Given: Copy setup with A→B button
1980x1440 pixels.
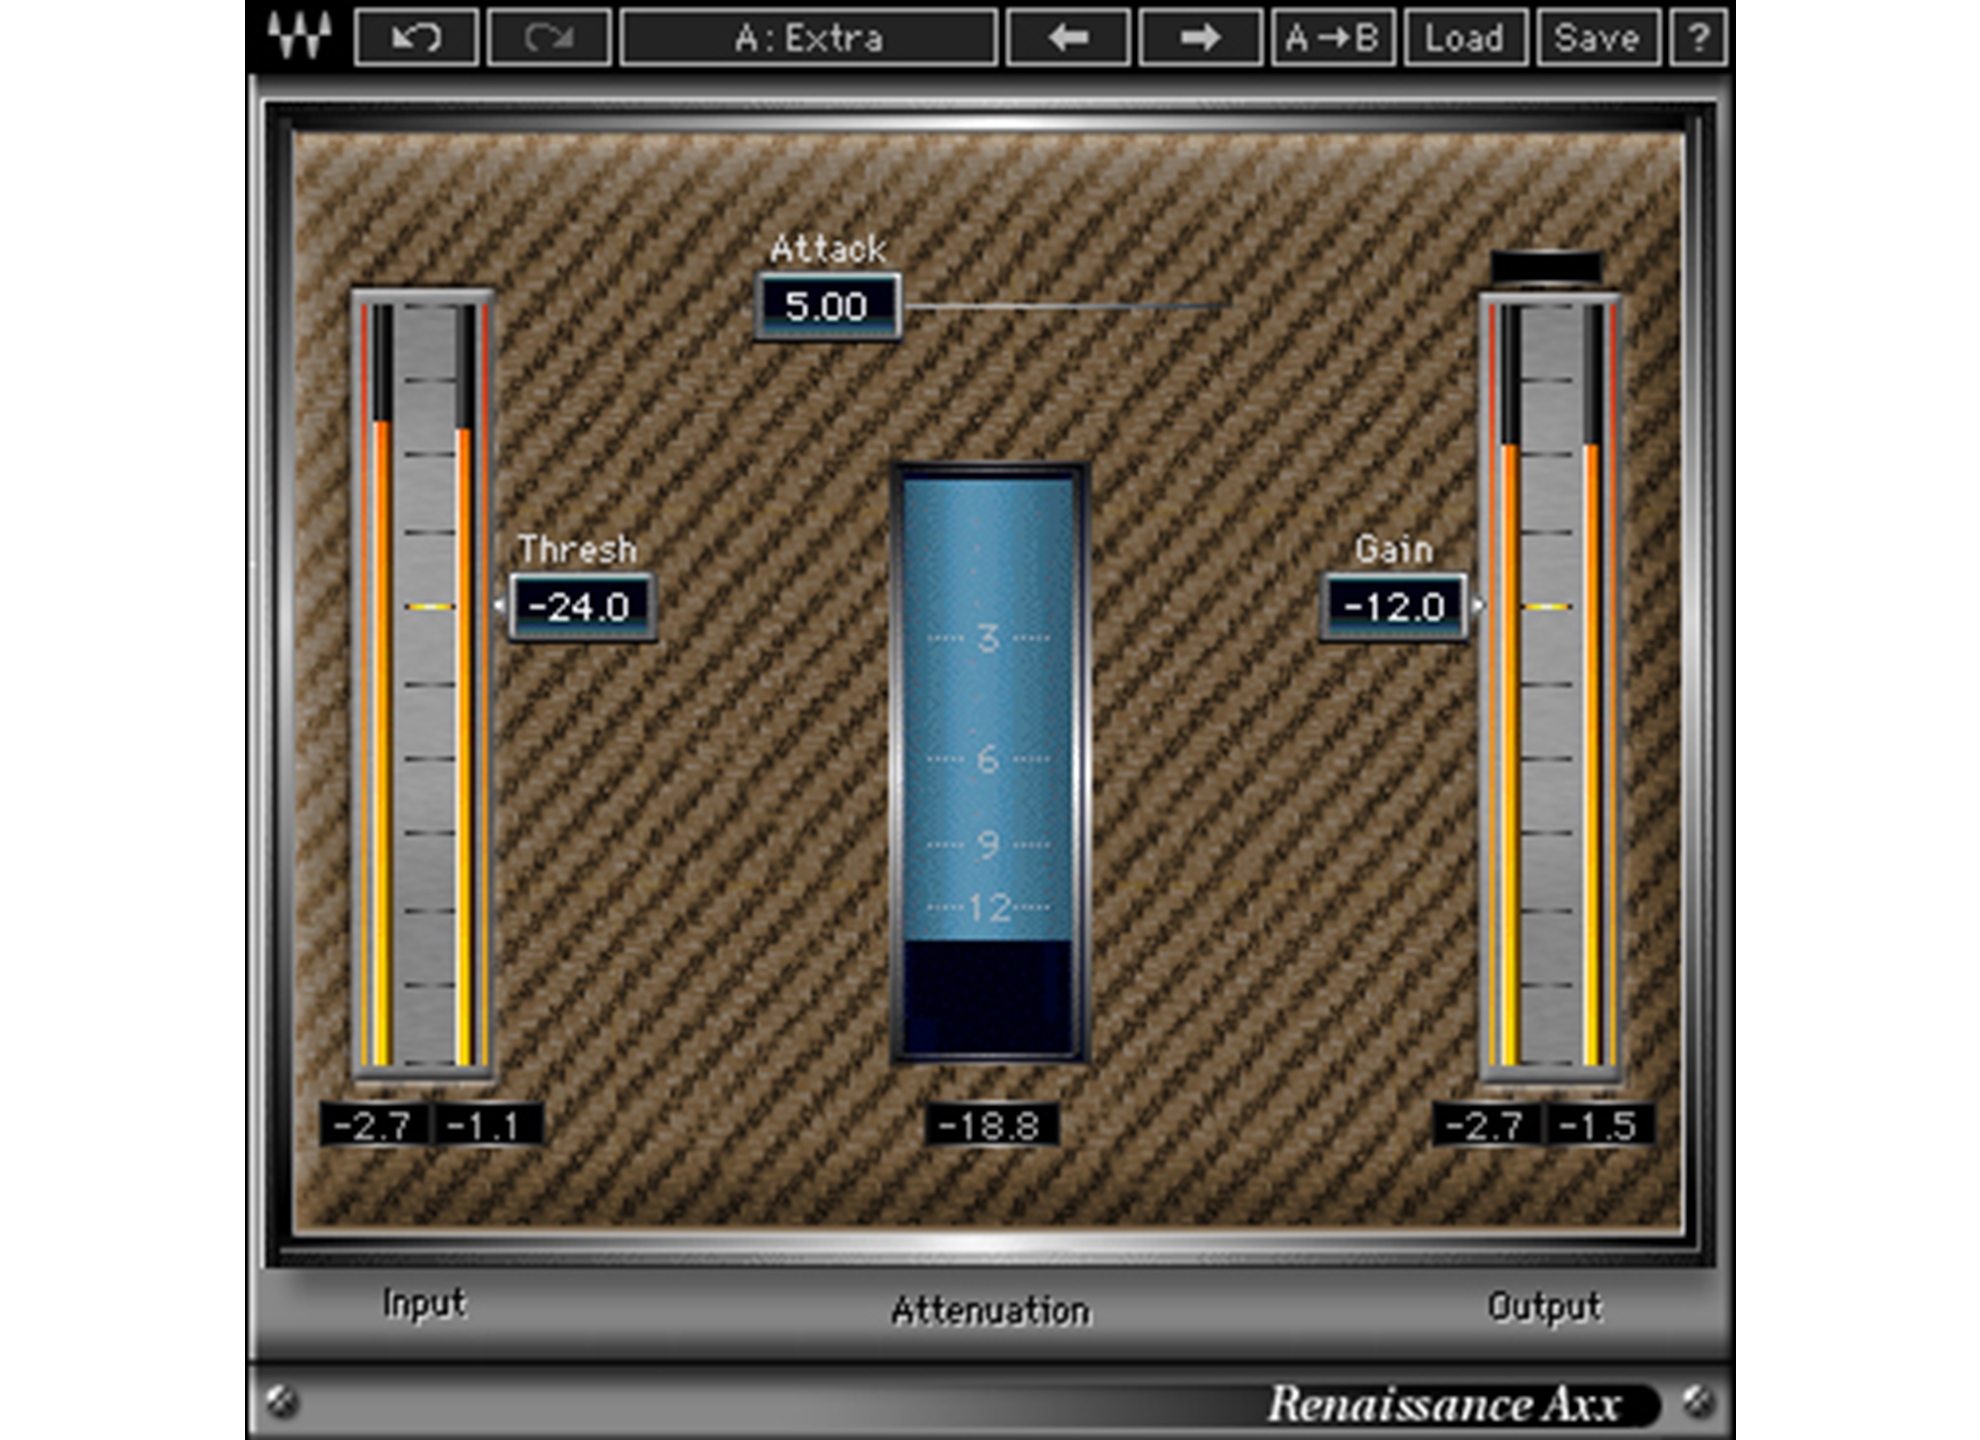Looking at the screenshot, I should [x=1333, y=38].
